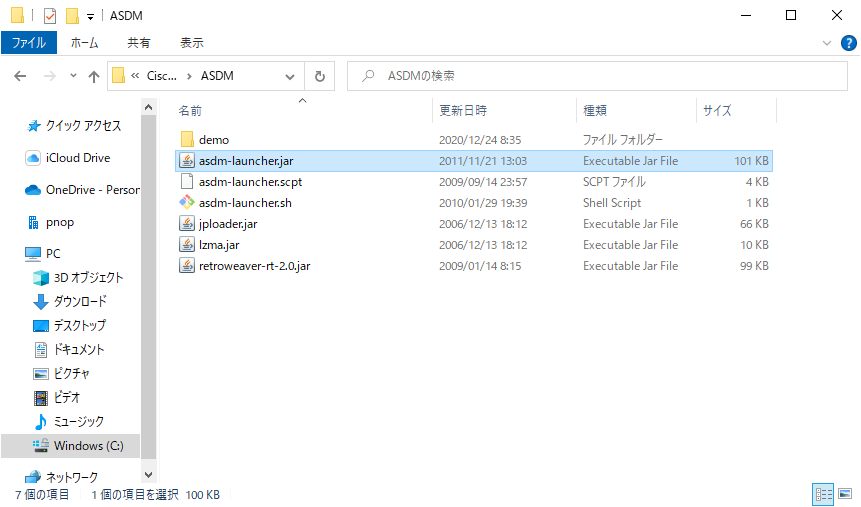
Task: Select the asdm-launcher.scpt file icon
Action: pos(187,182)
